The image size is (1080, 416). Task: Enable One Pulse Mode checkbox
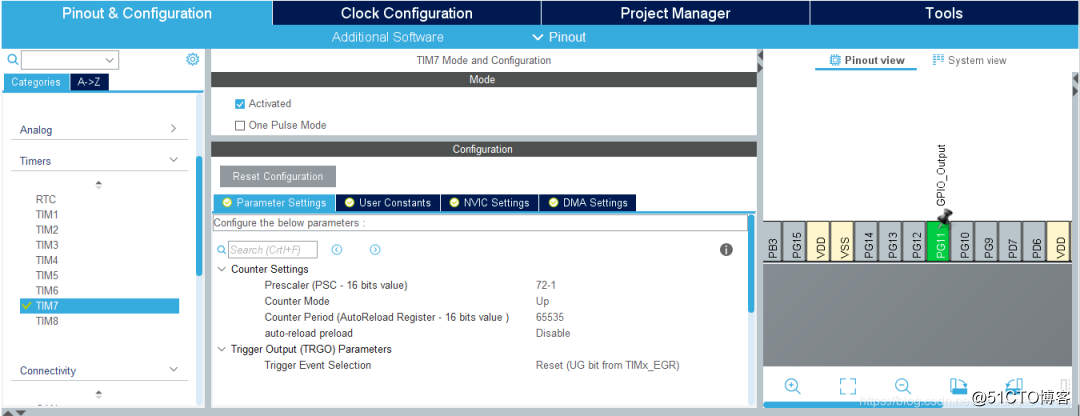pos(240,126)
